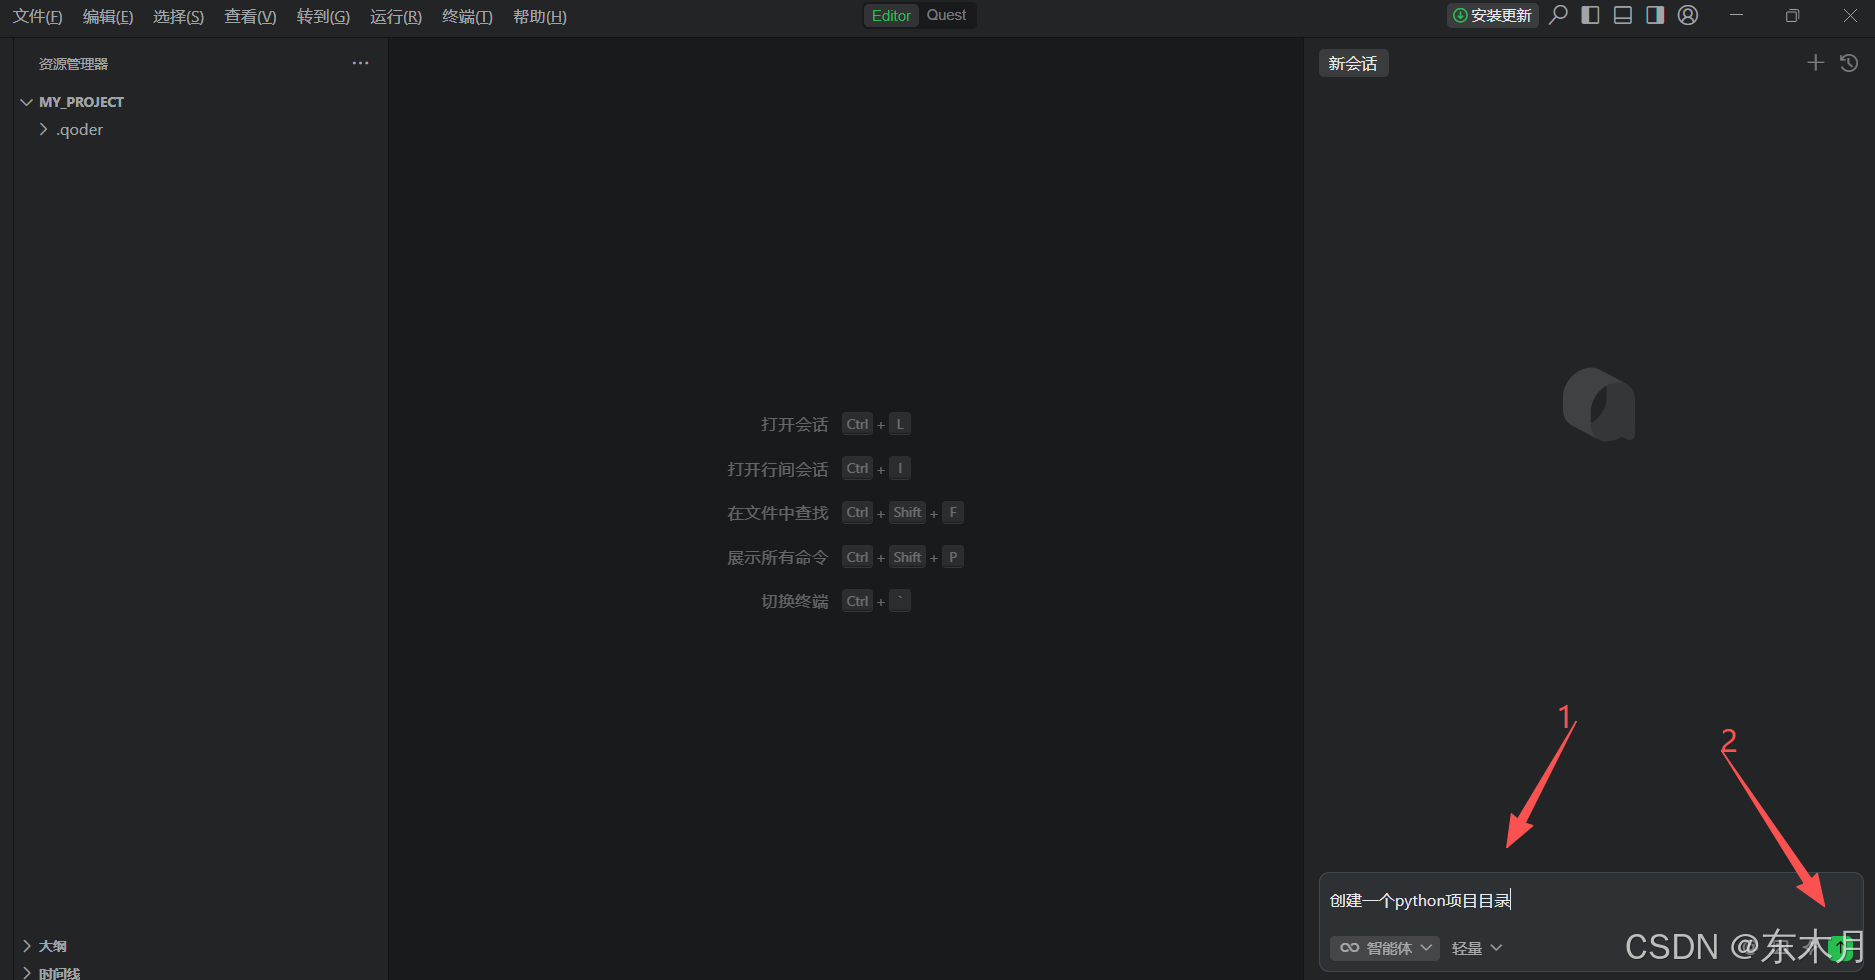Open the 编辑(E) menu
The image size is (1875, 980).
(x=108, y=17)
